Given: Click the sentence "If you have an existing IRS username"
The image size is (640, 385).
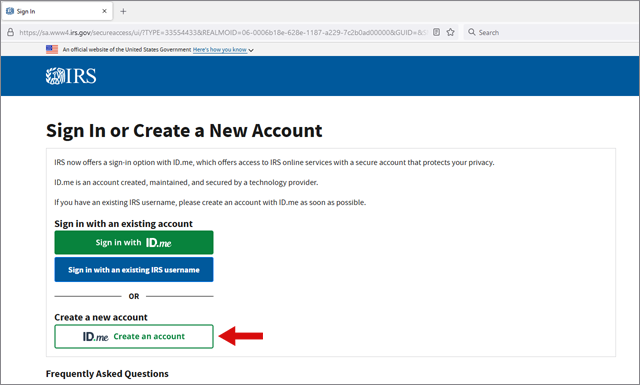Looking at the screenshot, I should click(x=210, y=203).
